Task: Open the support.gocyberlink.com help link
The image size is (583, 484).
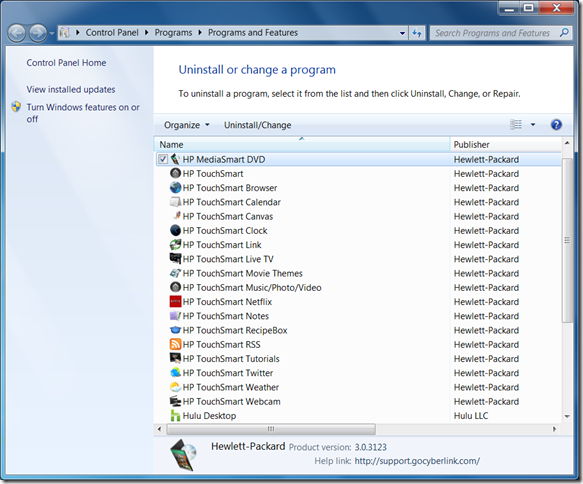Action: [417, 461]
